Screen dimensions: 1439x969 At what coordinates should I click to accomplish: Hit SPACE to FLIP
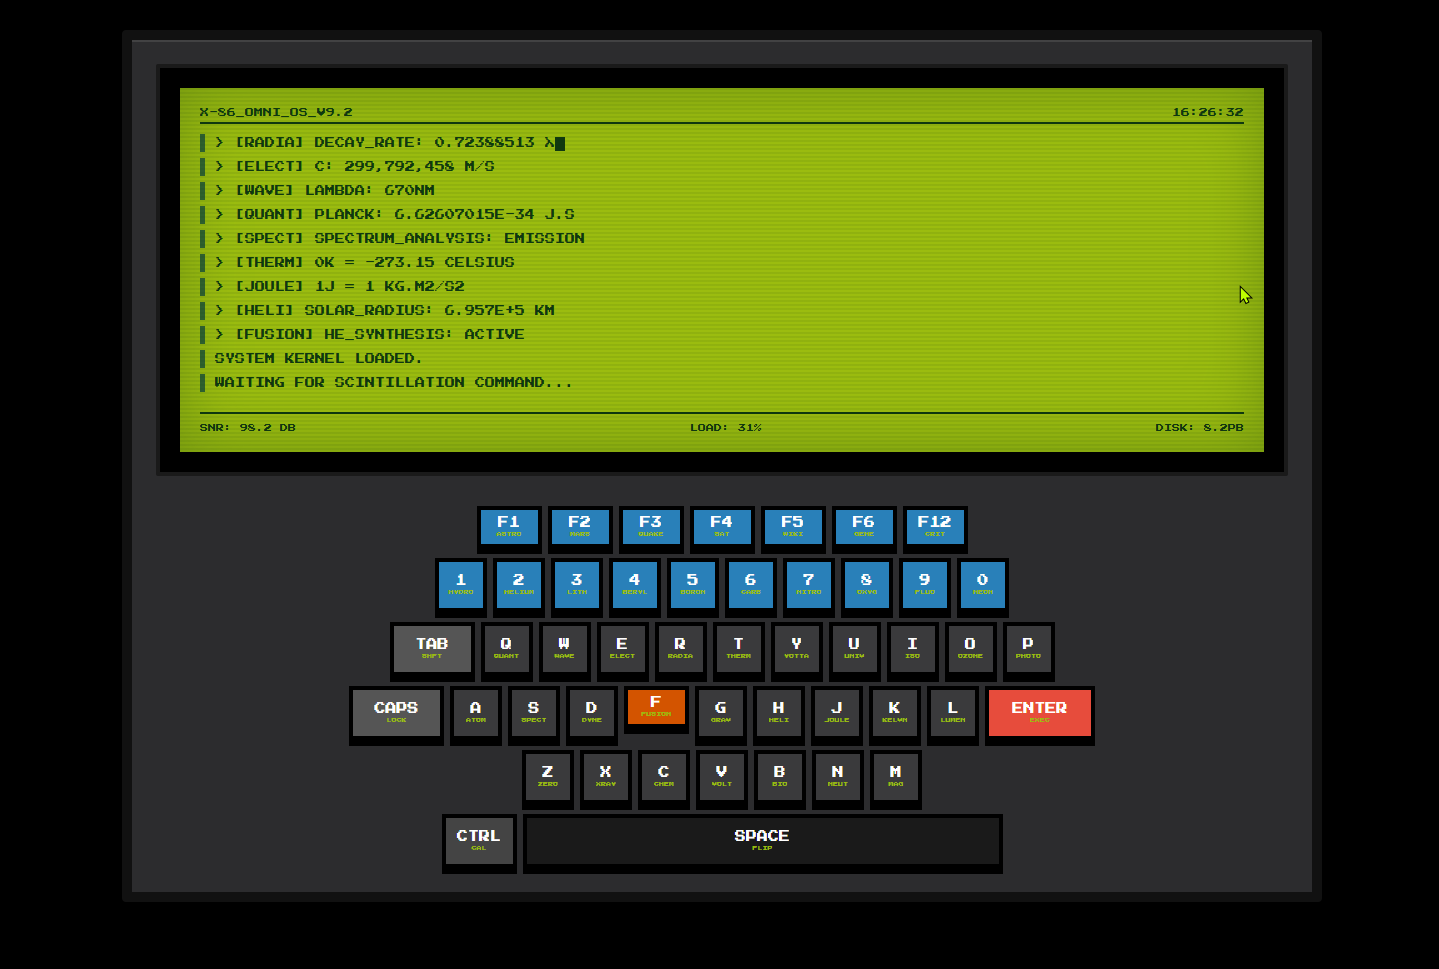click(762, 841)
